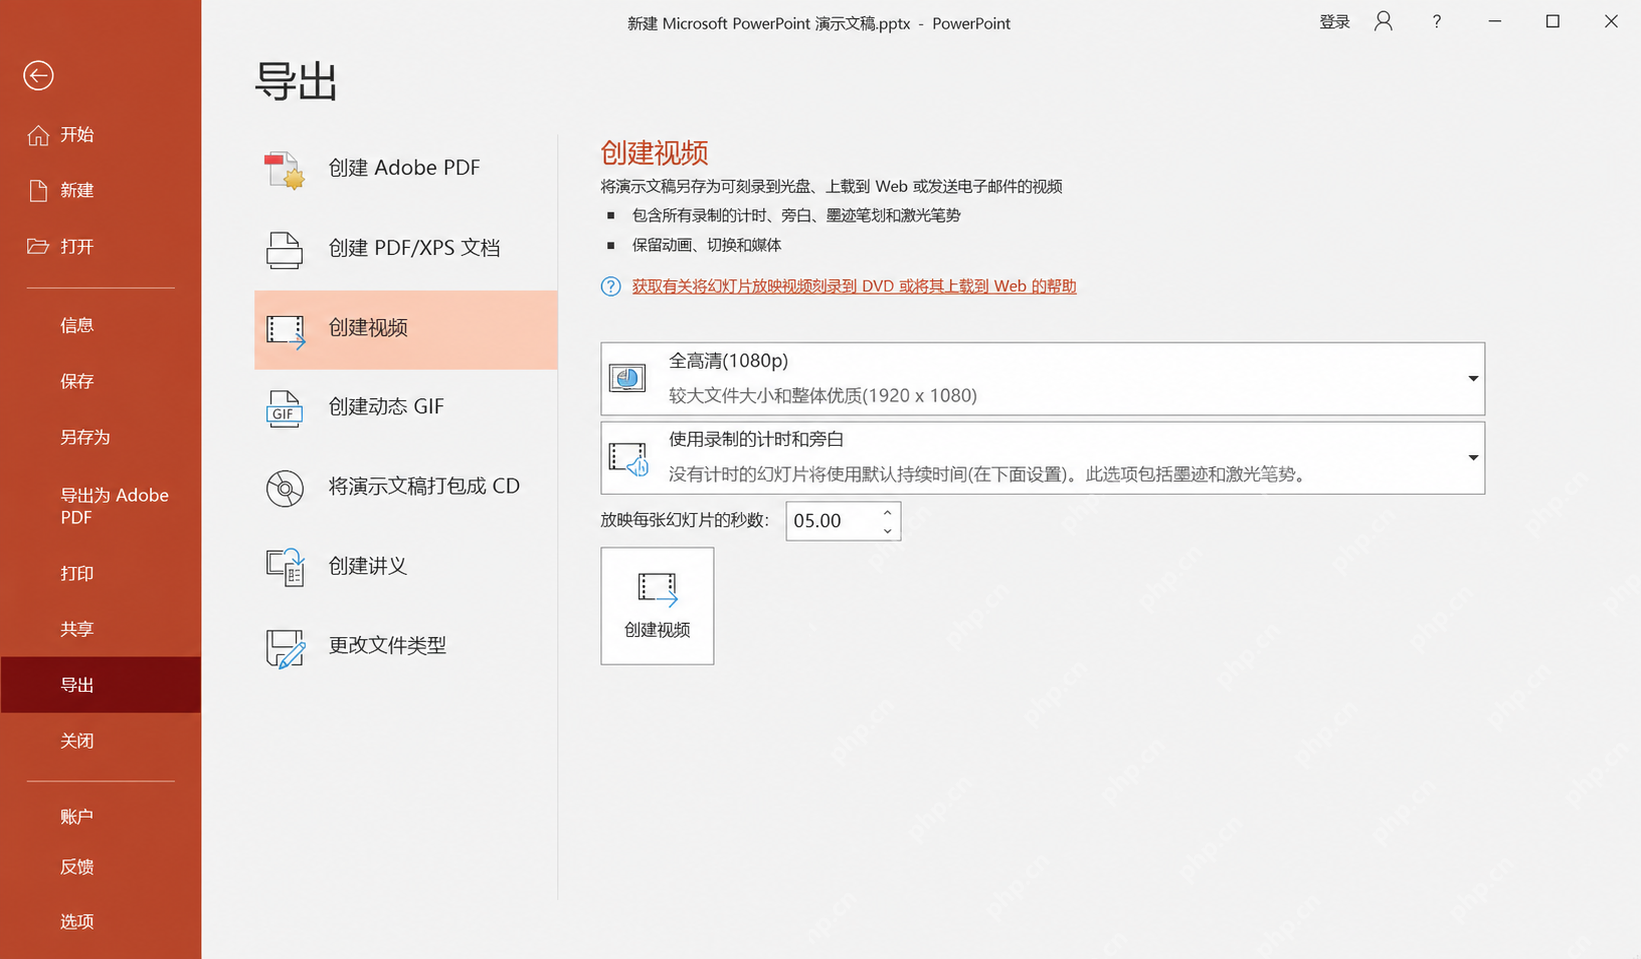The image size is (1641, 959).
Task: Choose 导出为 Adobe PDF in sidebar
Action: (x=100, y=506)
